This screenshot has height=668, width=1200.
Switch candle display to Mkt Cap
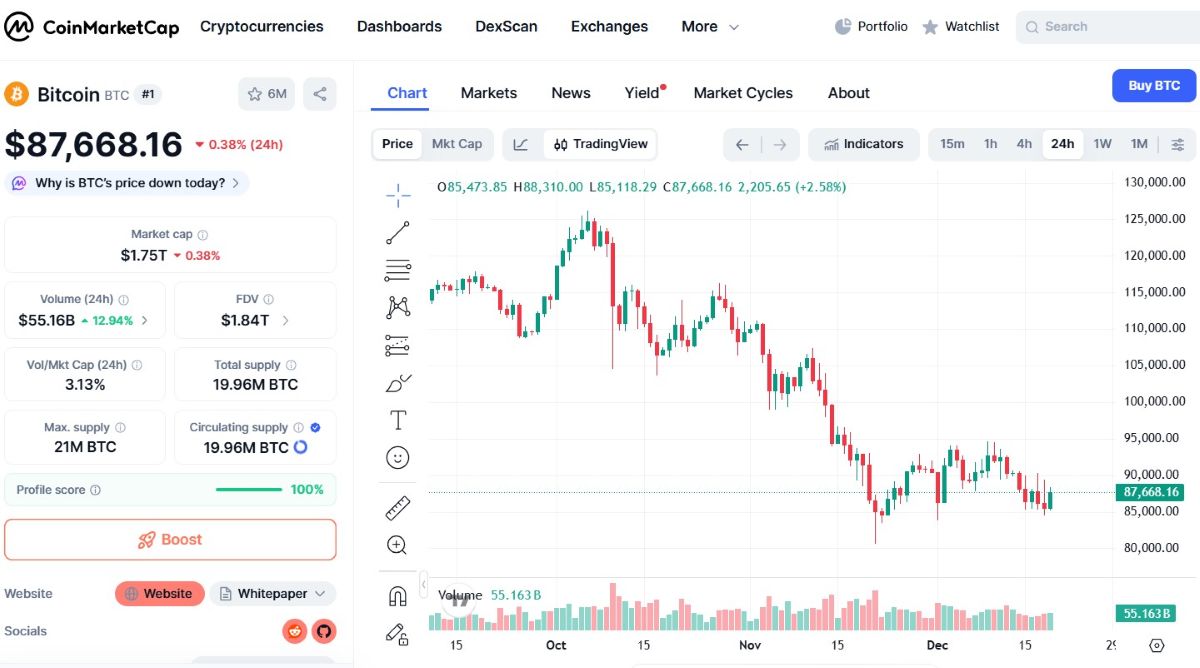point(457,143)
